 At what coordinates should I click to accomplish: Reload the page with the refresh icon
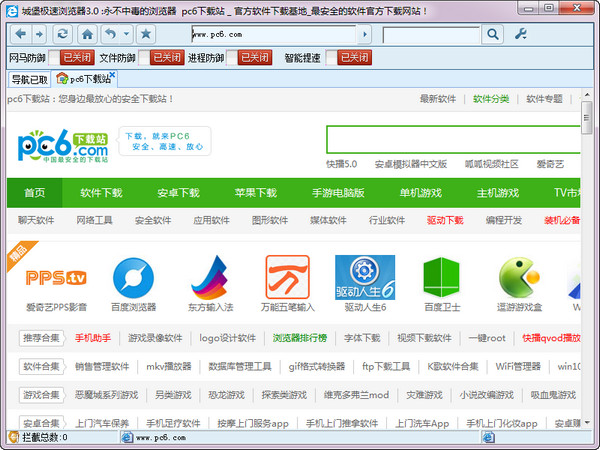click(x=63, y=34)
